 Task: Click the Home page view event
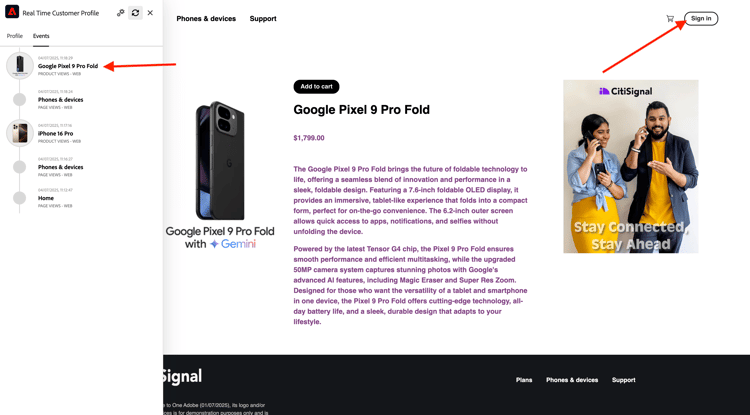46,198
